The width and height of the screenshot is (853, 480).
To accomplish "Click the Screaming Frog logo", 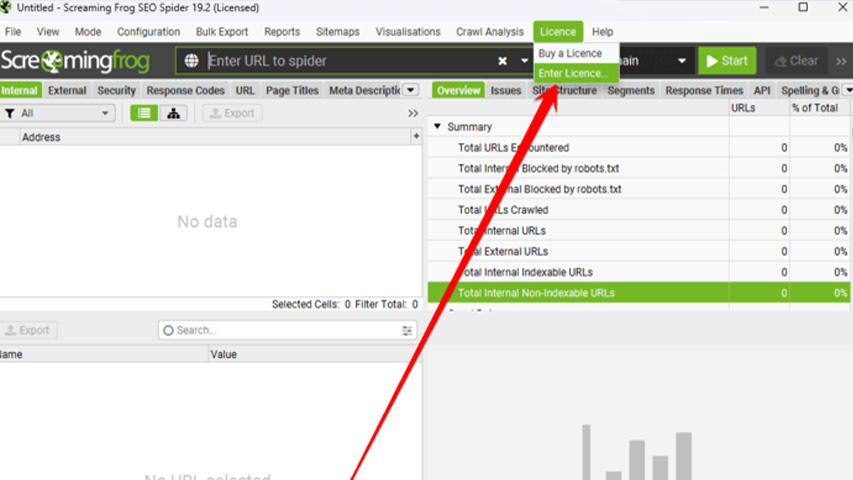I will [x=75, y=61].
